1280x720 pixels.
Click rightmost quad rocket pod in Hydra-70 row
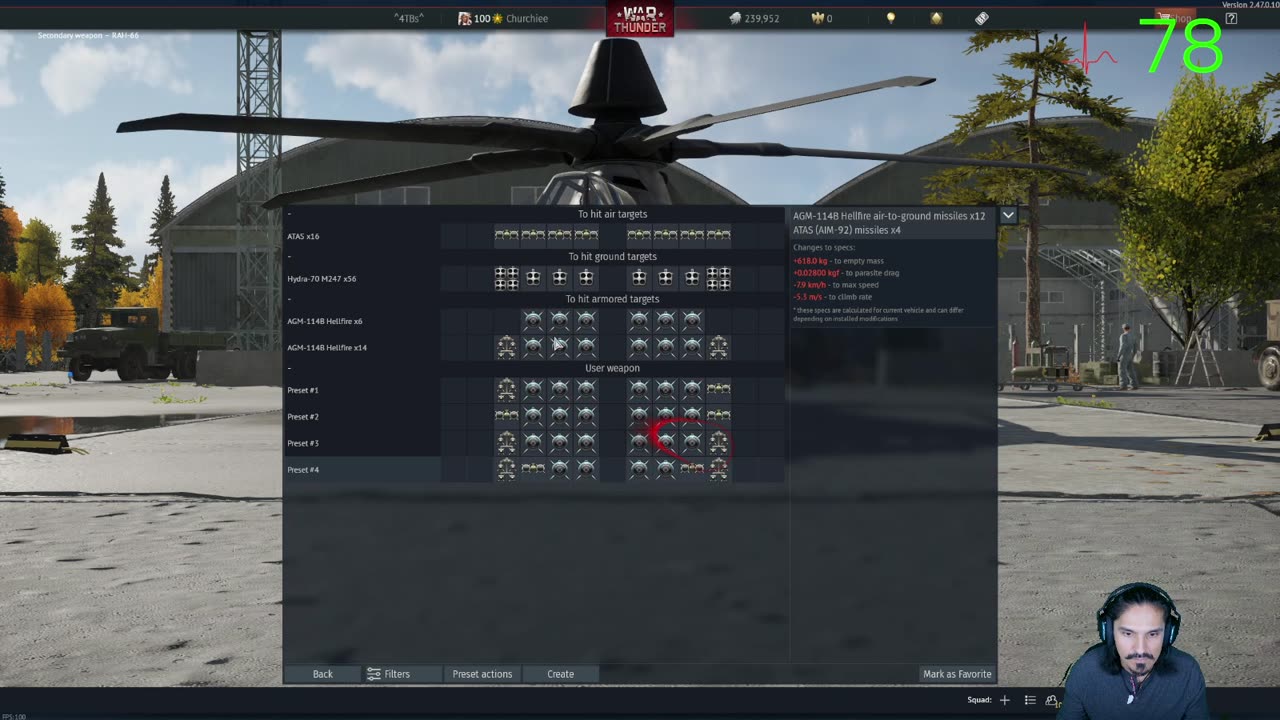pyautogui.click(x=718, y=279)
